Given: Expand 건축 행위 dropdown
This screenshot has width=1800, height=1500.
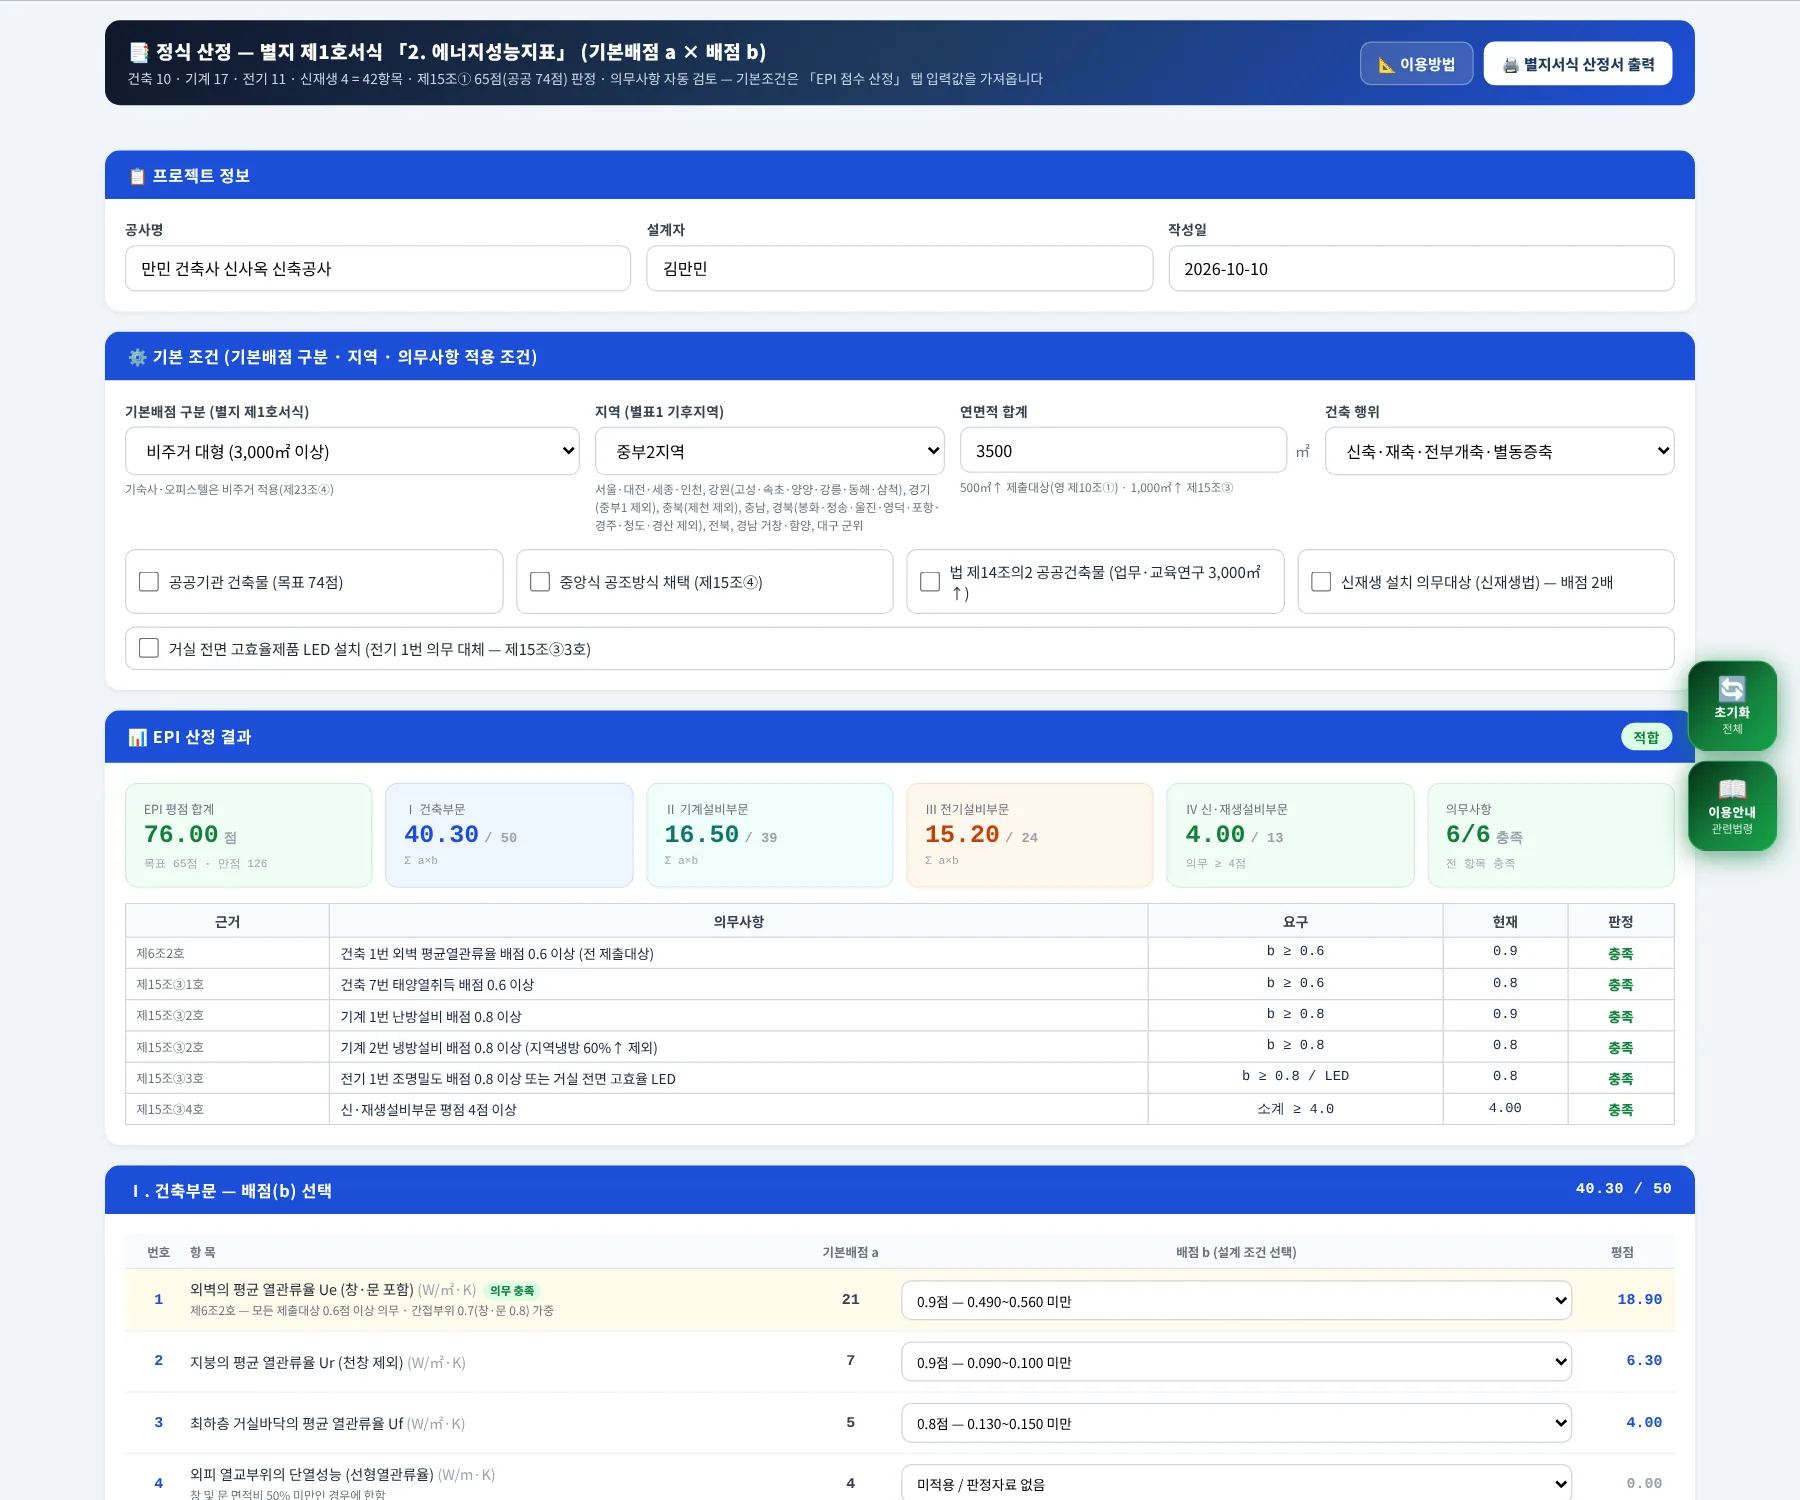Looking at the screenshot, I should click(x=1499, y=451).
